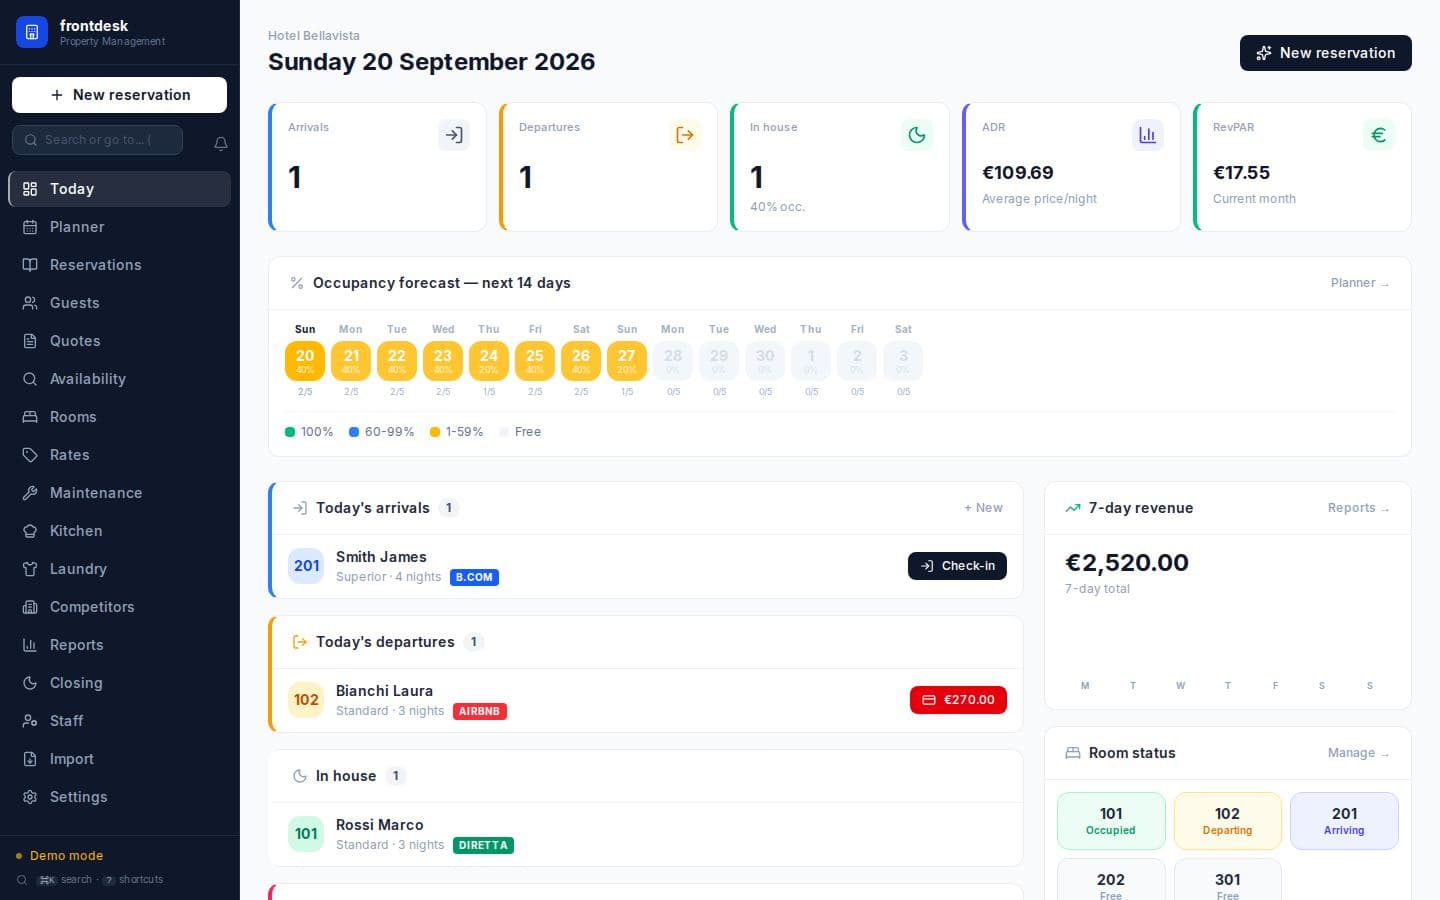The width and height of the screenshot is (1440, 900).
Task: Click the sidebar New reservation button
Action: [119, 95]
